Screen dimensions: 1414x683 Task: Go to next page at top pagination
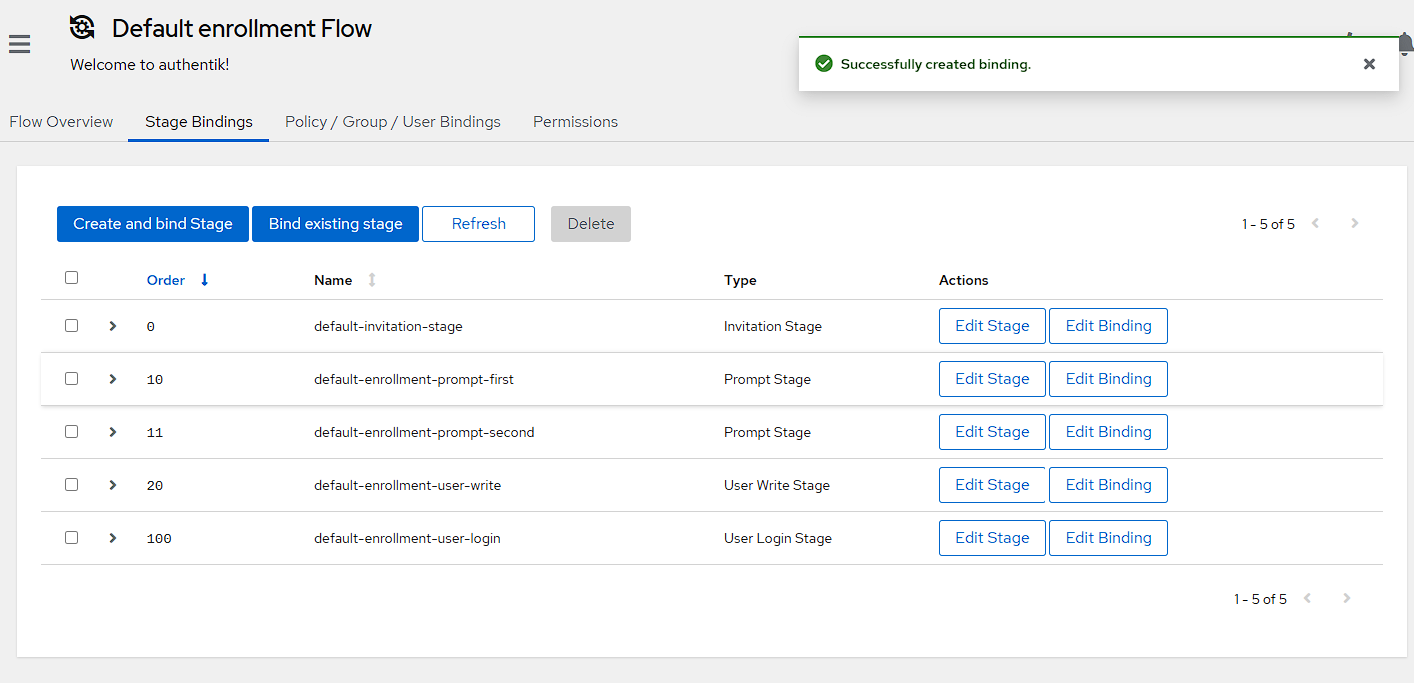pyautogui.click(x=1354, y=224)
